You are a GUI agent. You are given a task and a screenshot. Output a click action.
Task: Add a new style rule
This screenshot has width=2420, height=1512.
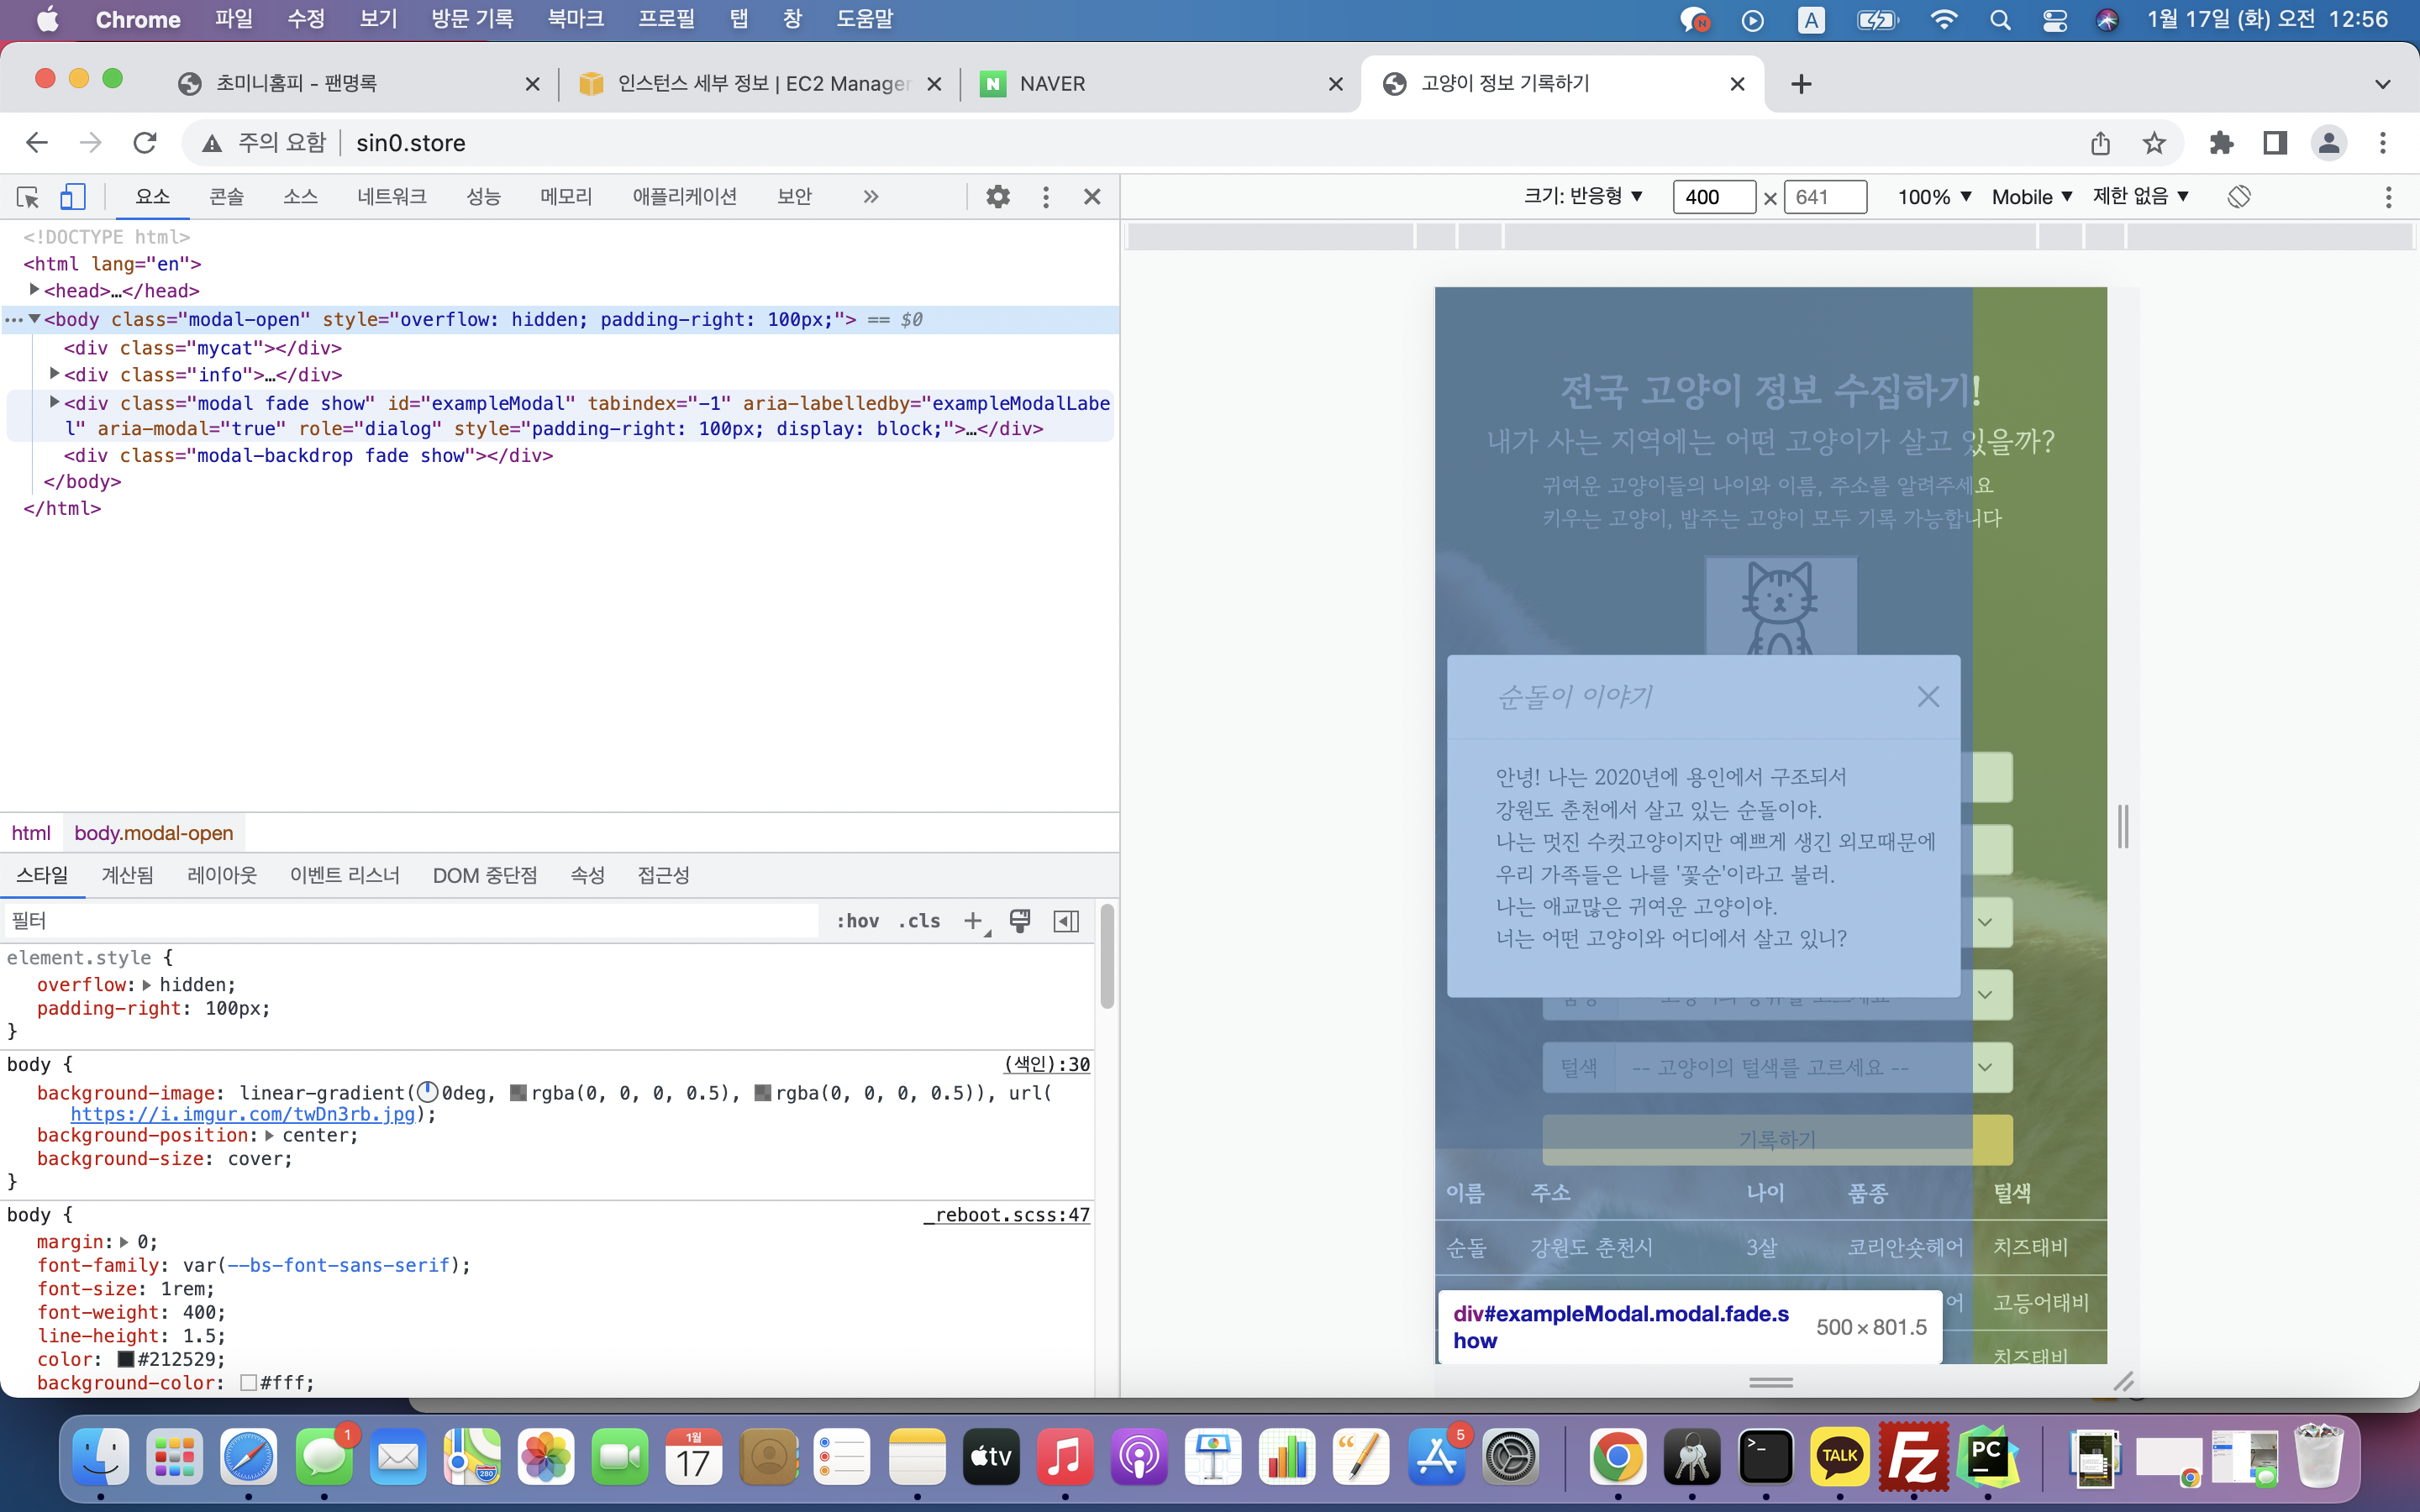(973, 921)
